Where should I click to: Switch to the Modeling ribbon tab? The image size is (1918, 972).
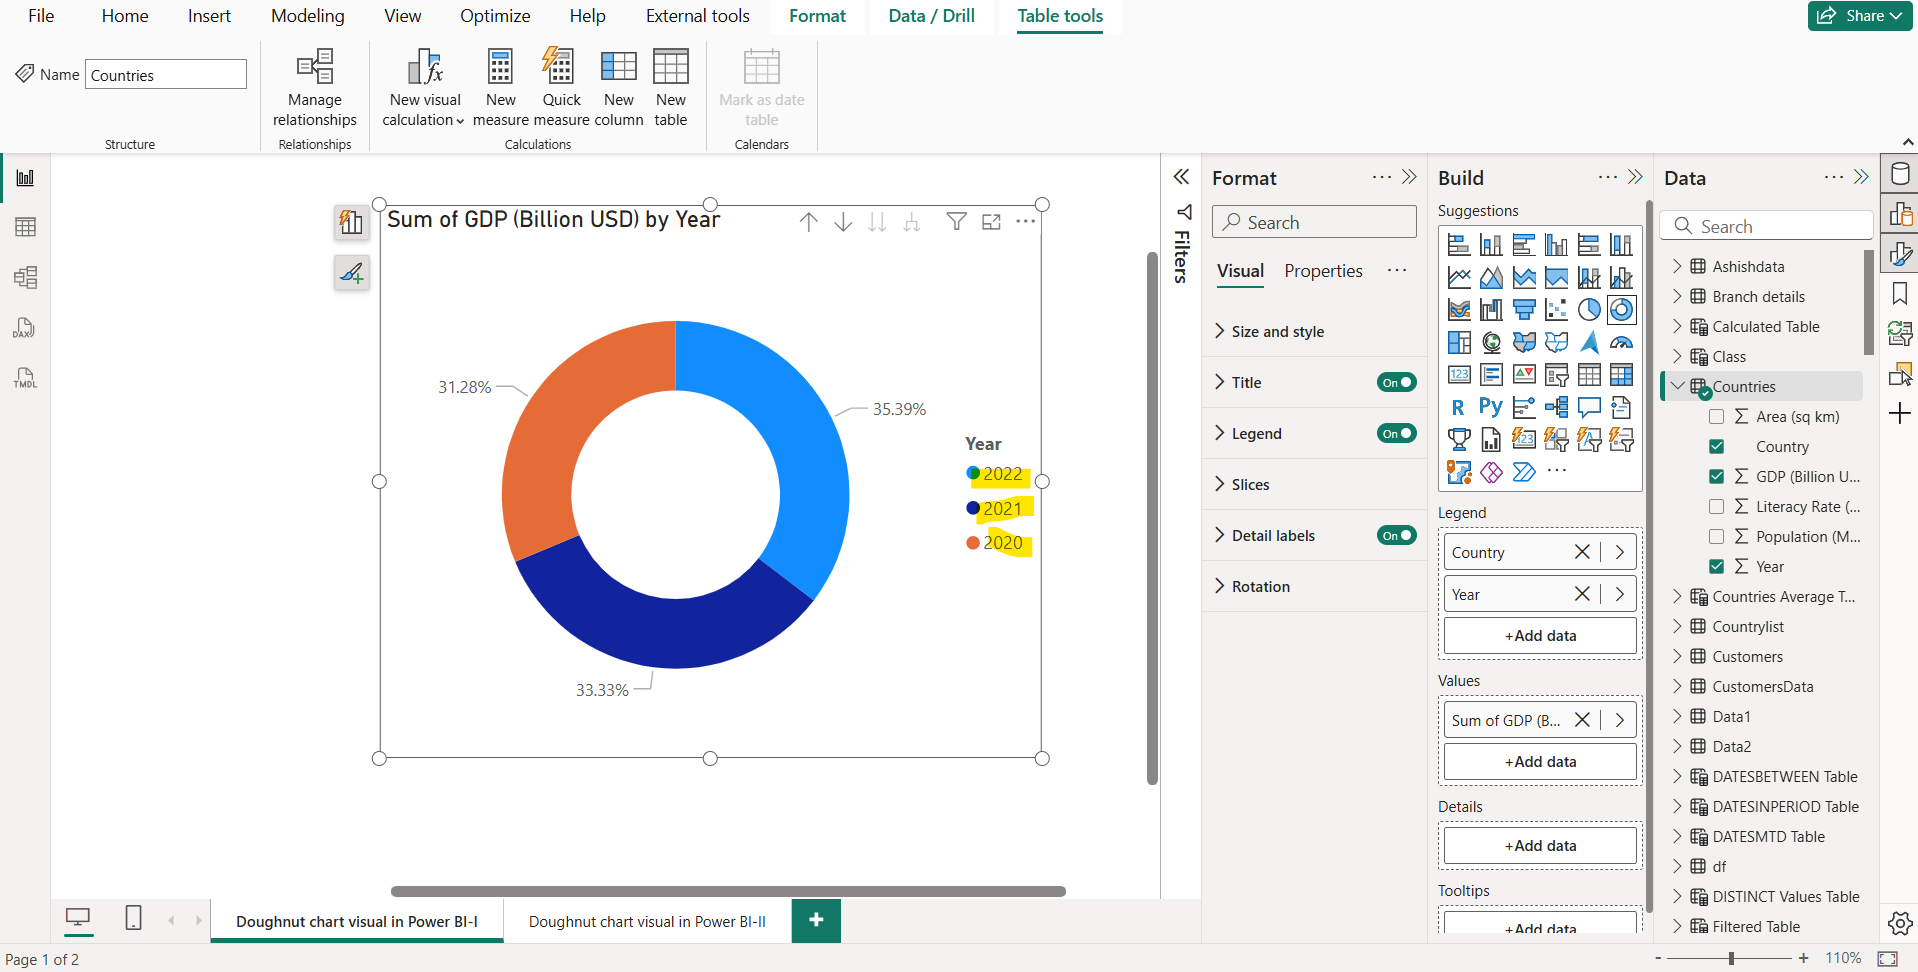point(306,16)
